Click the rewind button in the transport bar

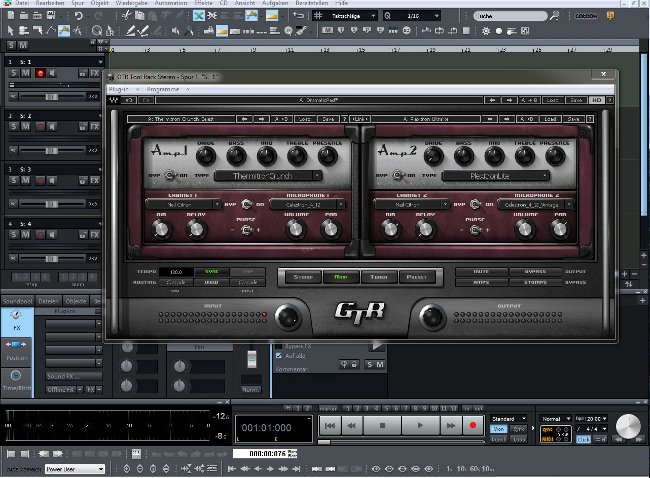tap(352, 425)
